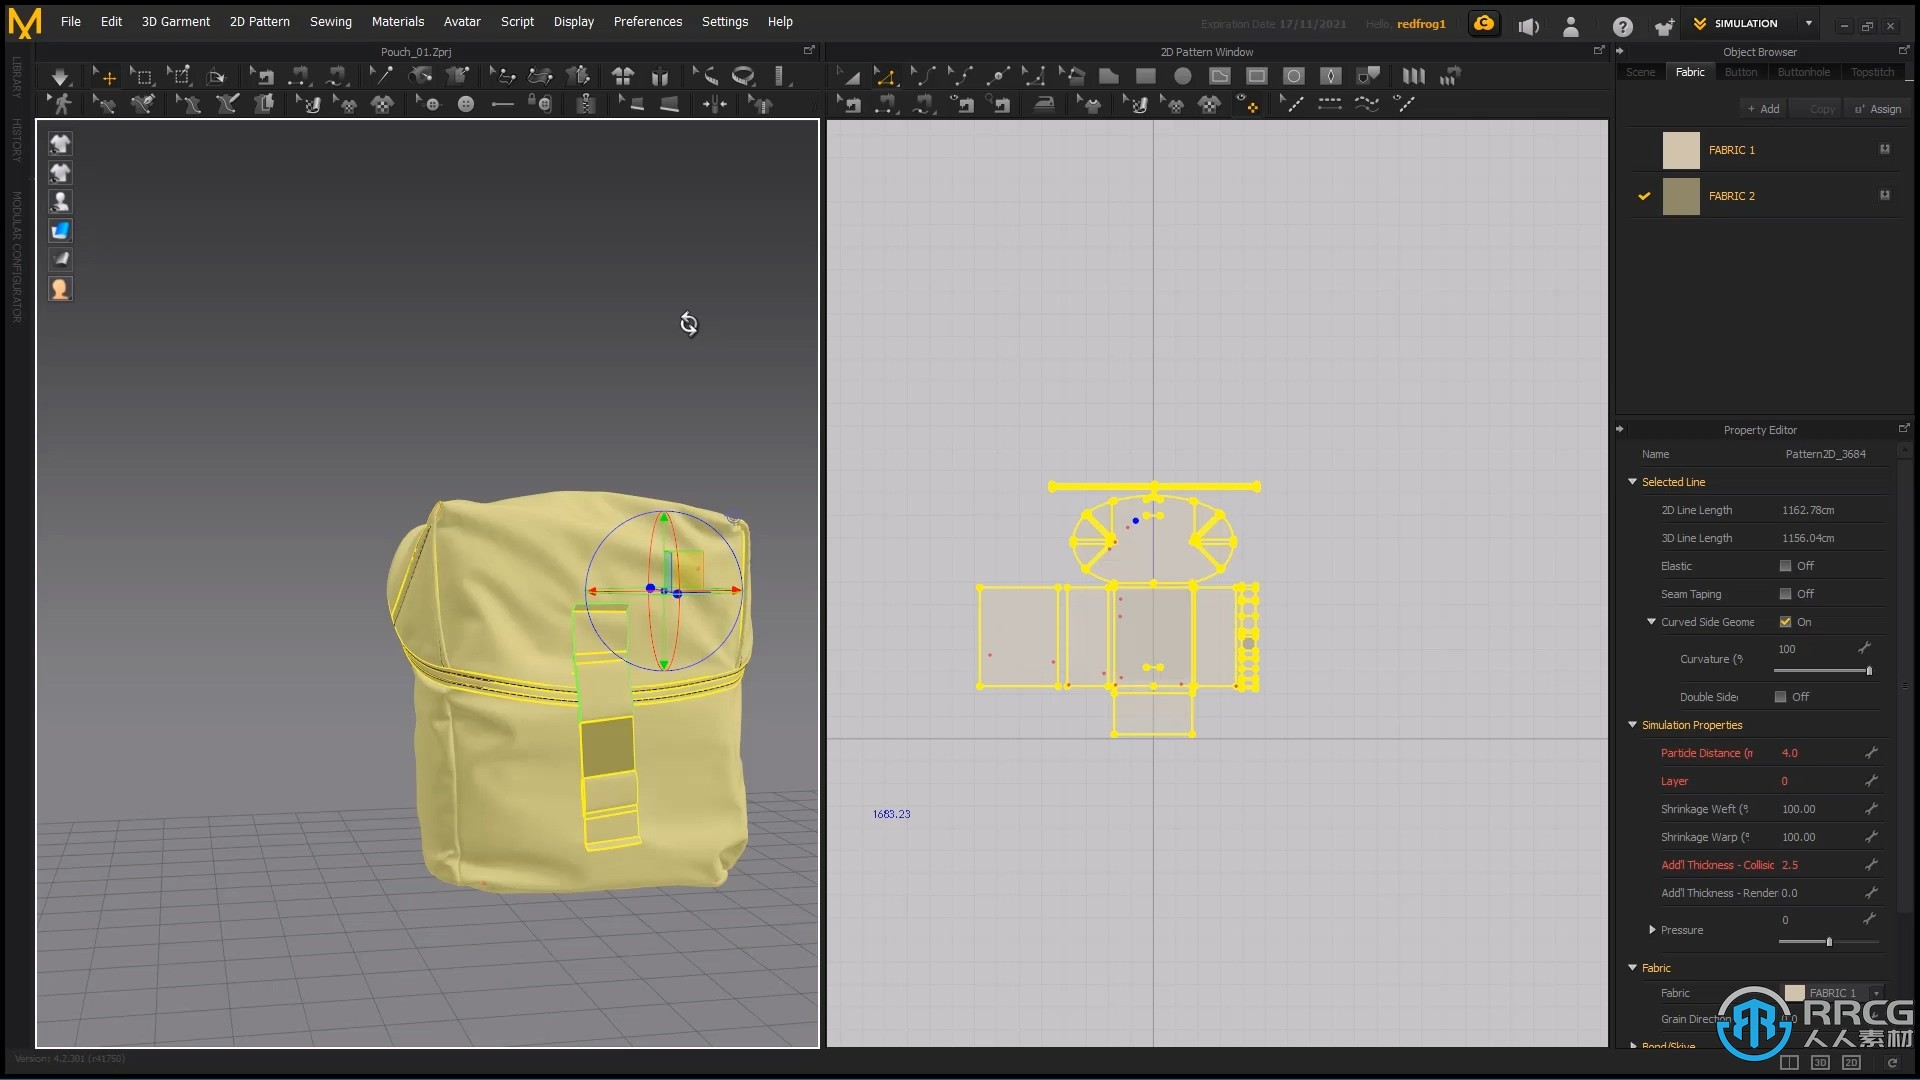Viewport: 1920px width, 1080px height.
Task: Click the Add button in Object Browser
Action: click(x=1764, y=108)
